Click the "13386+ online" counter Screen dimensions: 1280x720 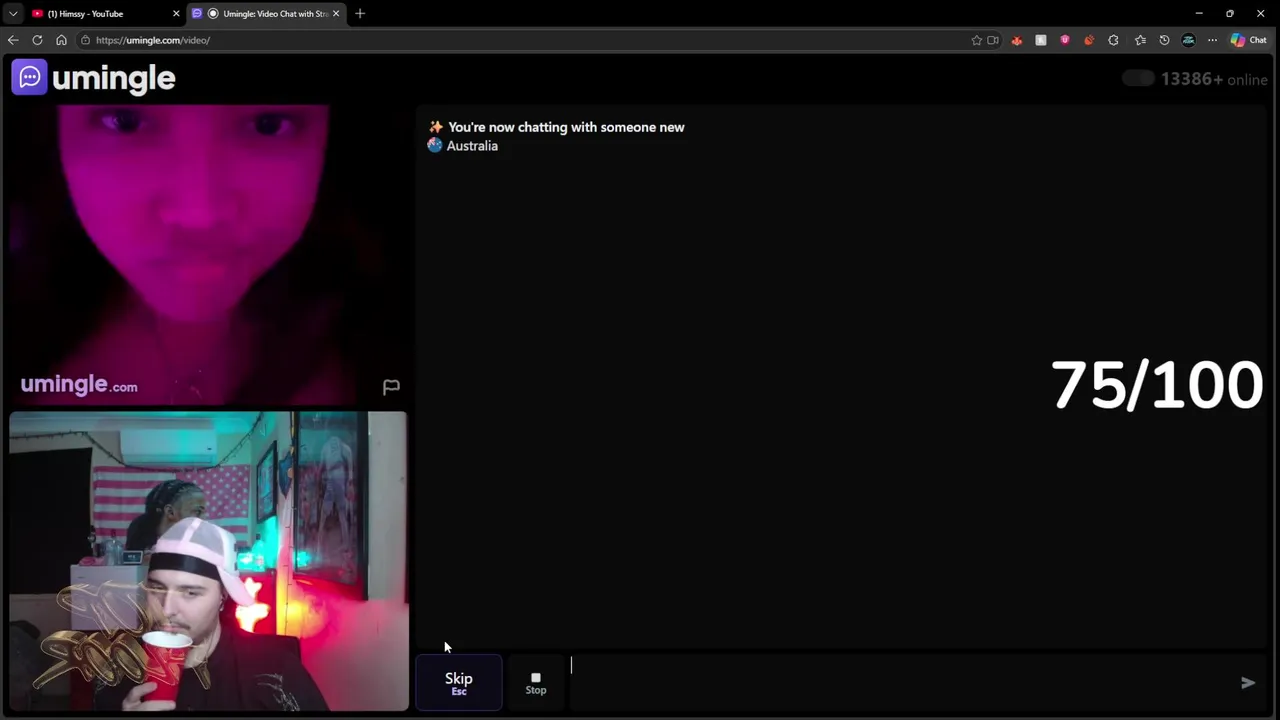[1214, 79]
